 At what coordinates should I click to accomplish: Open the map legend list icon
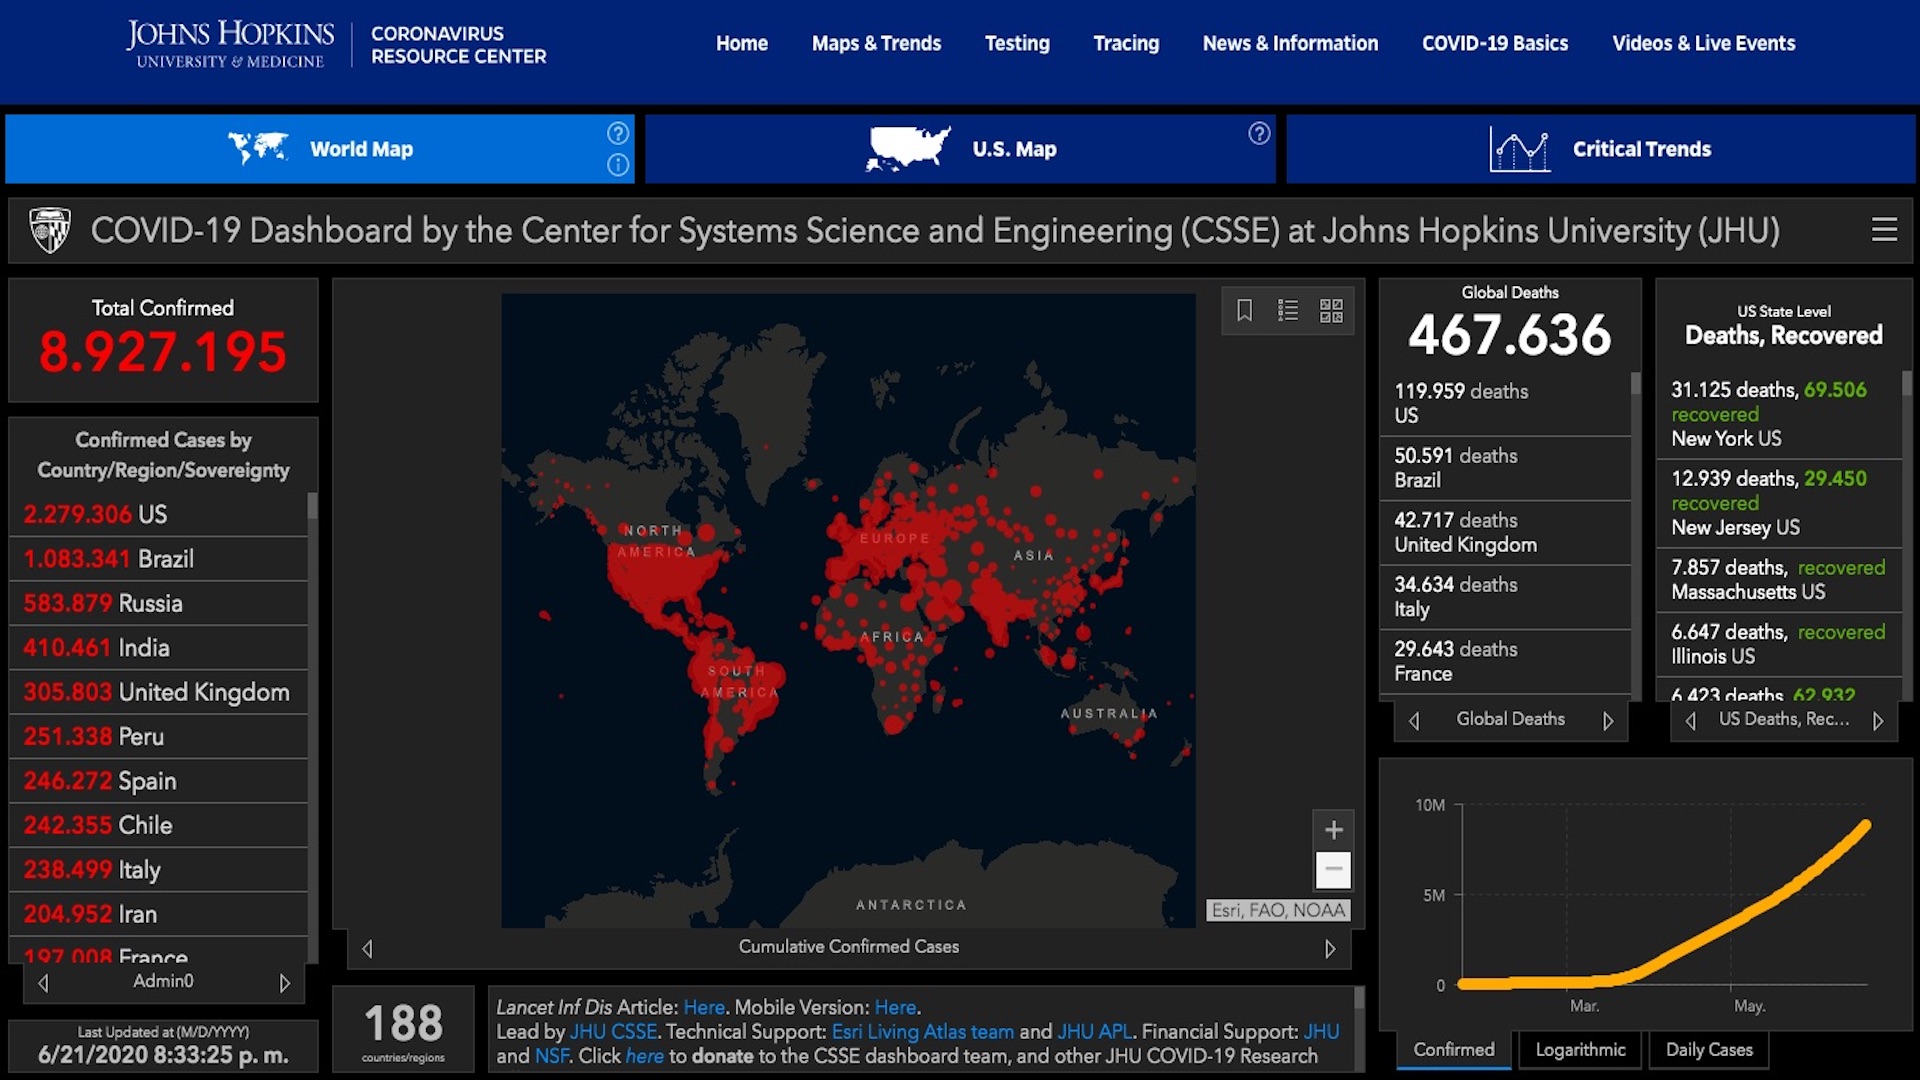pos(1288,311)
